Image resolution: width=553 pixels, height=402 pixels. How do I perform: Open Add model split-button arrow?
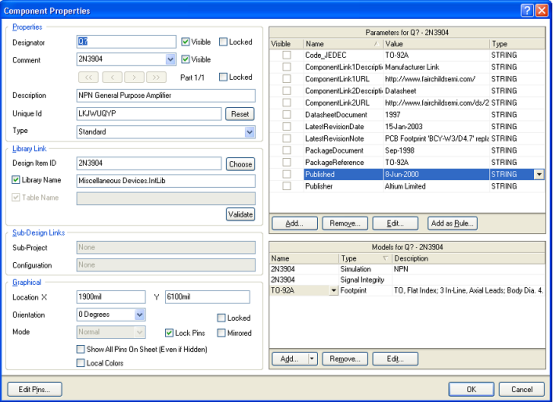[312, 359]
